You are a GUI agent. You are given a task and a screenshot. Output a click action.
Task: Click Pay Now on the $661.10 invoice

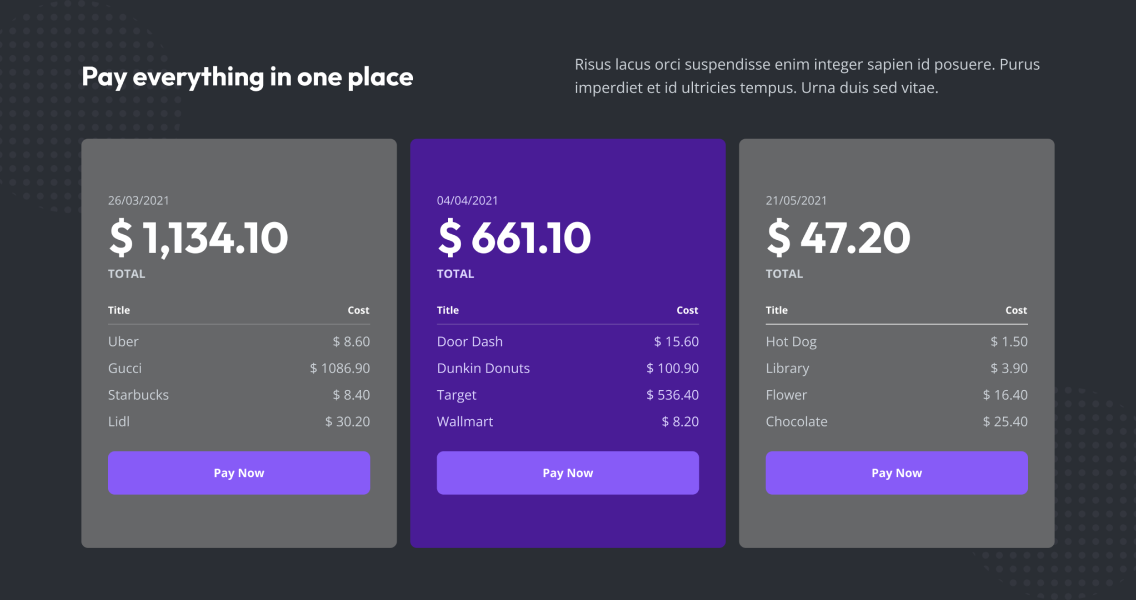pos(567,472)
